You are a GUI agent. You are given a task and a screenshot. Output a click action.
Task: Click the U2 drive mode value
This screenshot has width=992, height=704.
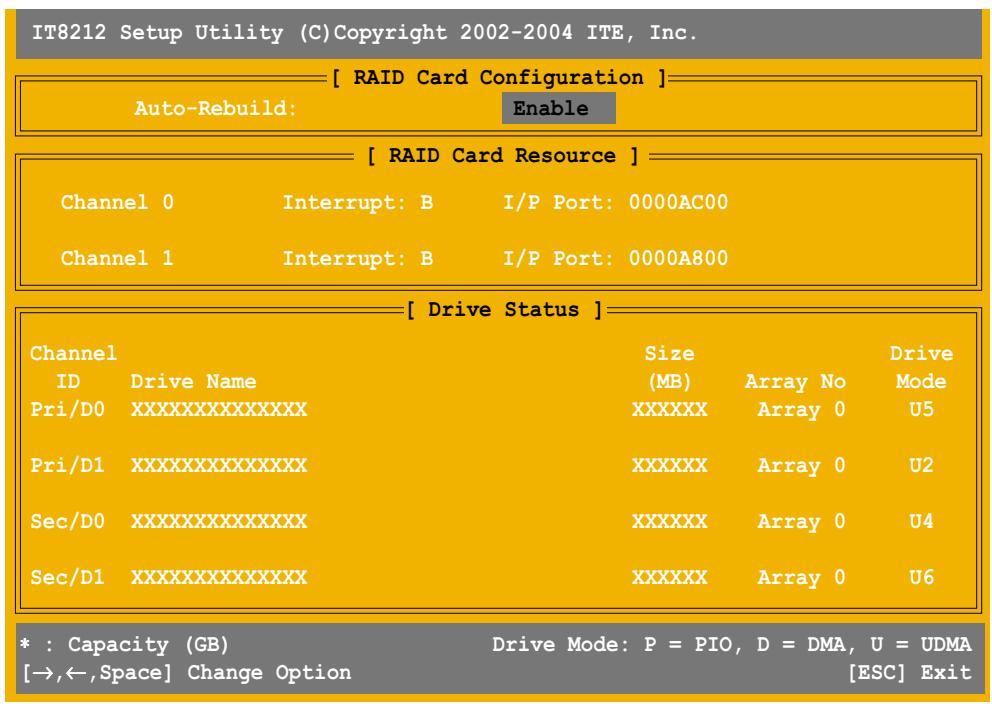point(921,466)
